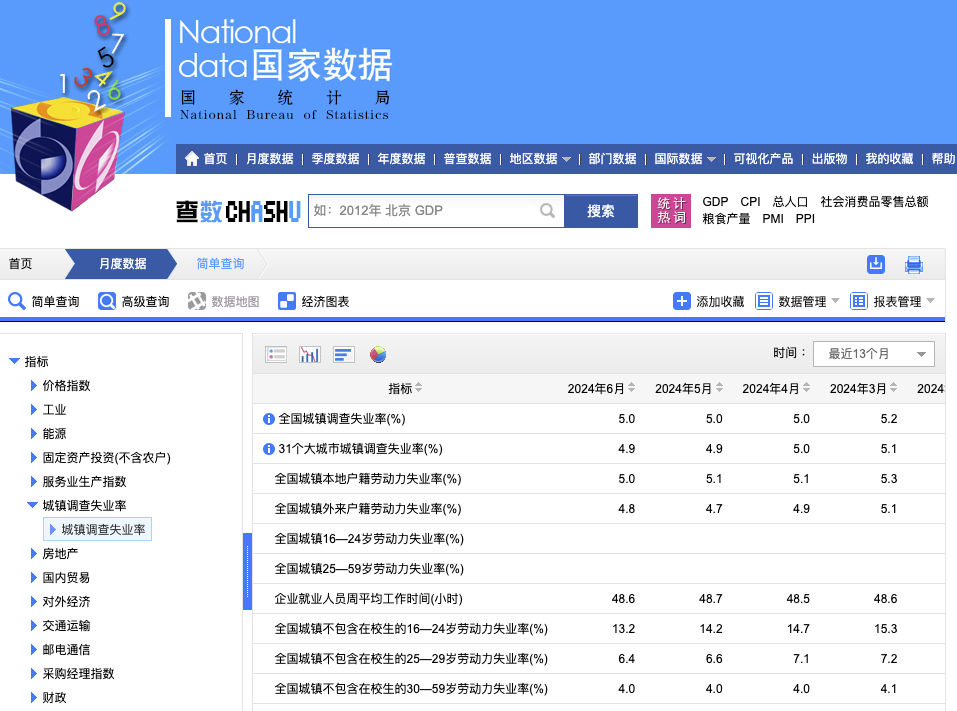Open the GDP hot keyword link
This screenshot has height=711, width=957.
[x=714, y=201]
